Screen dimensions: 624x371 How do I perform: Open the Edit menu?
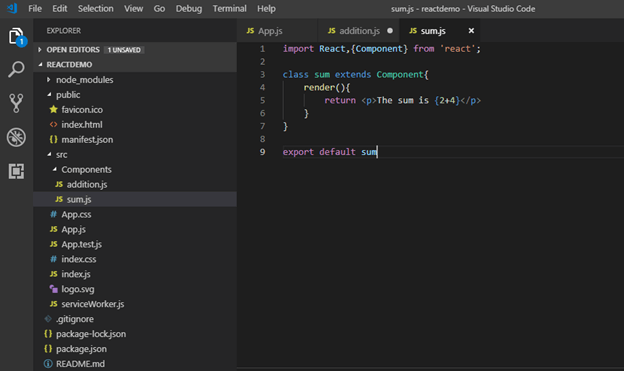tap(60, 8)
